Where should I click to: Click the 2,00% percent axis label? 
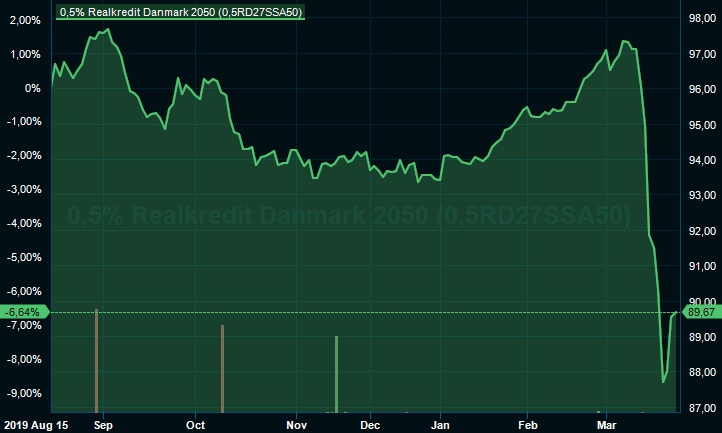(x=25, y=19)
